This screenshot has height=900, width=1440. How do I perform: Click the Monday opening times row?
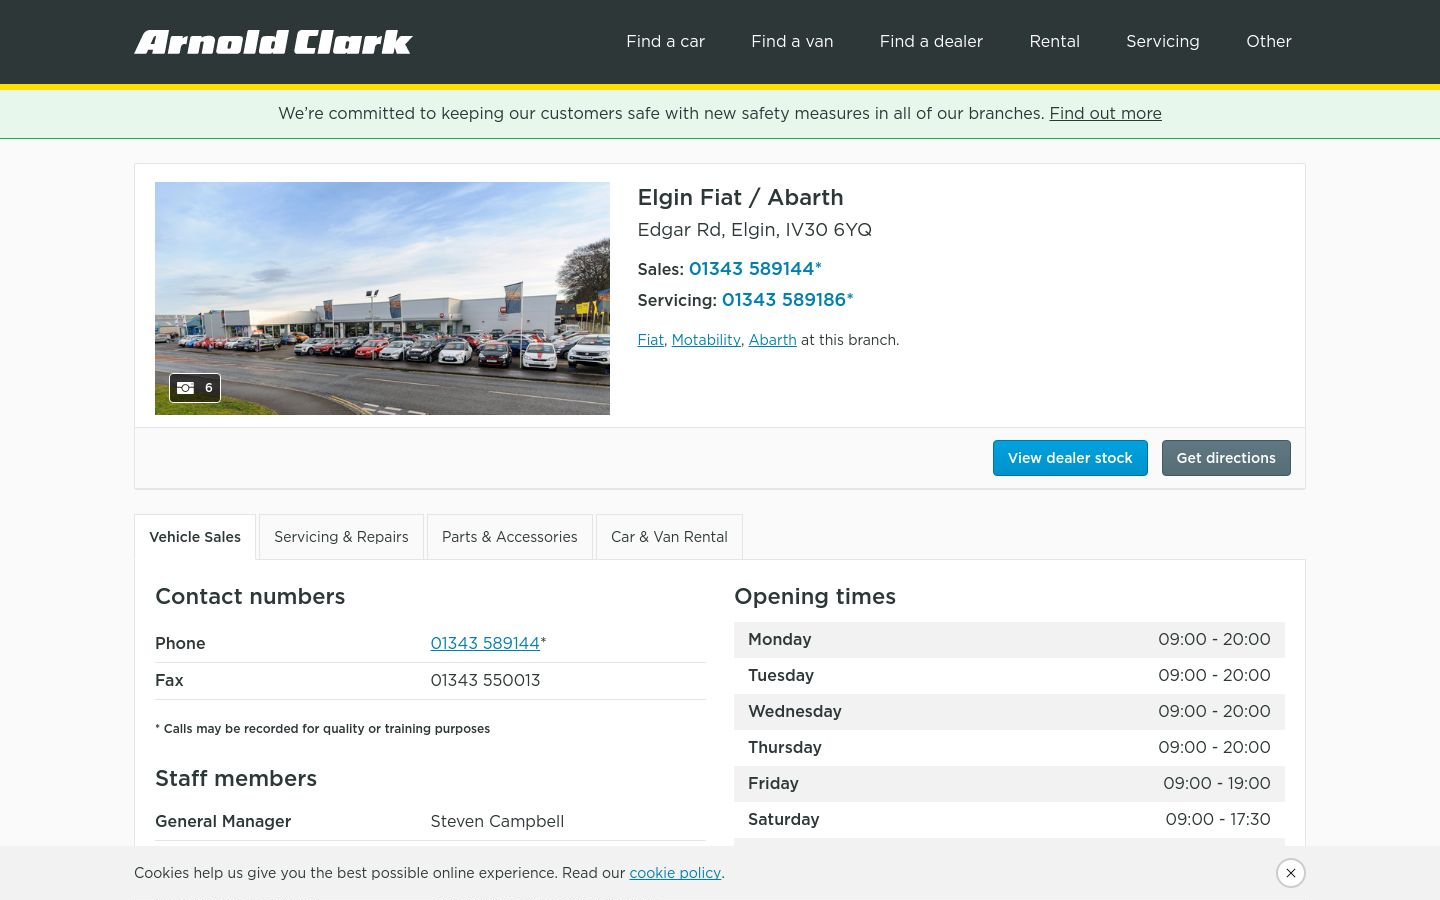[x=1009, y=640]
